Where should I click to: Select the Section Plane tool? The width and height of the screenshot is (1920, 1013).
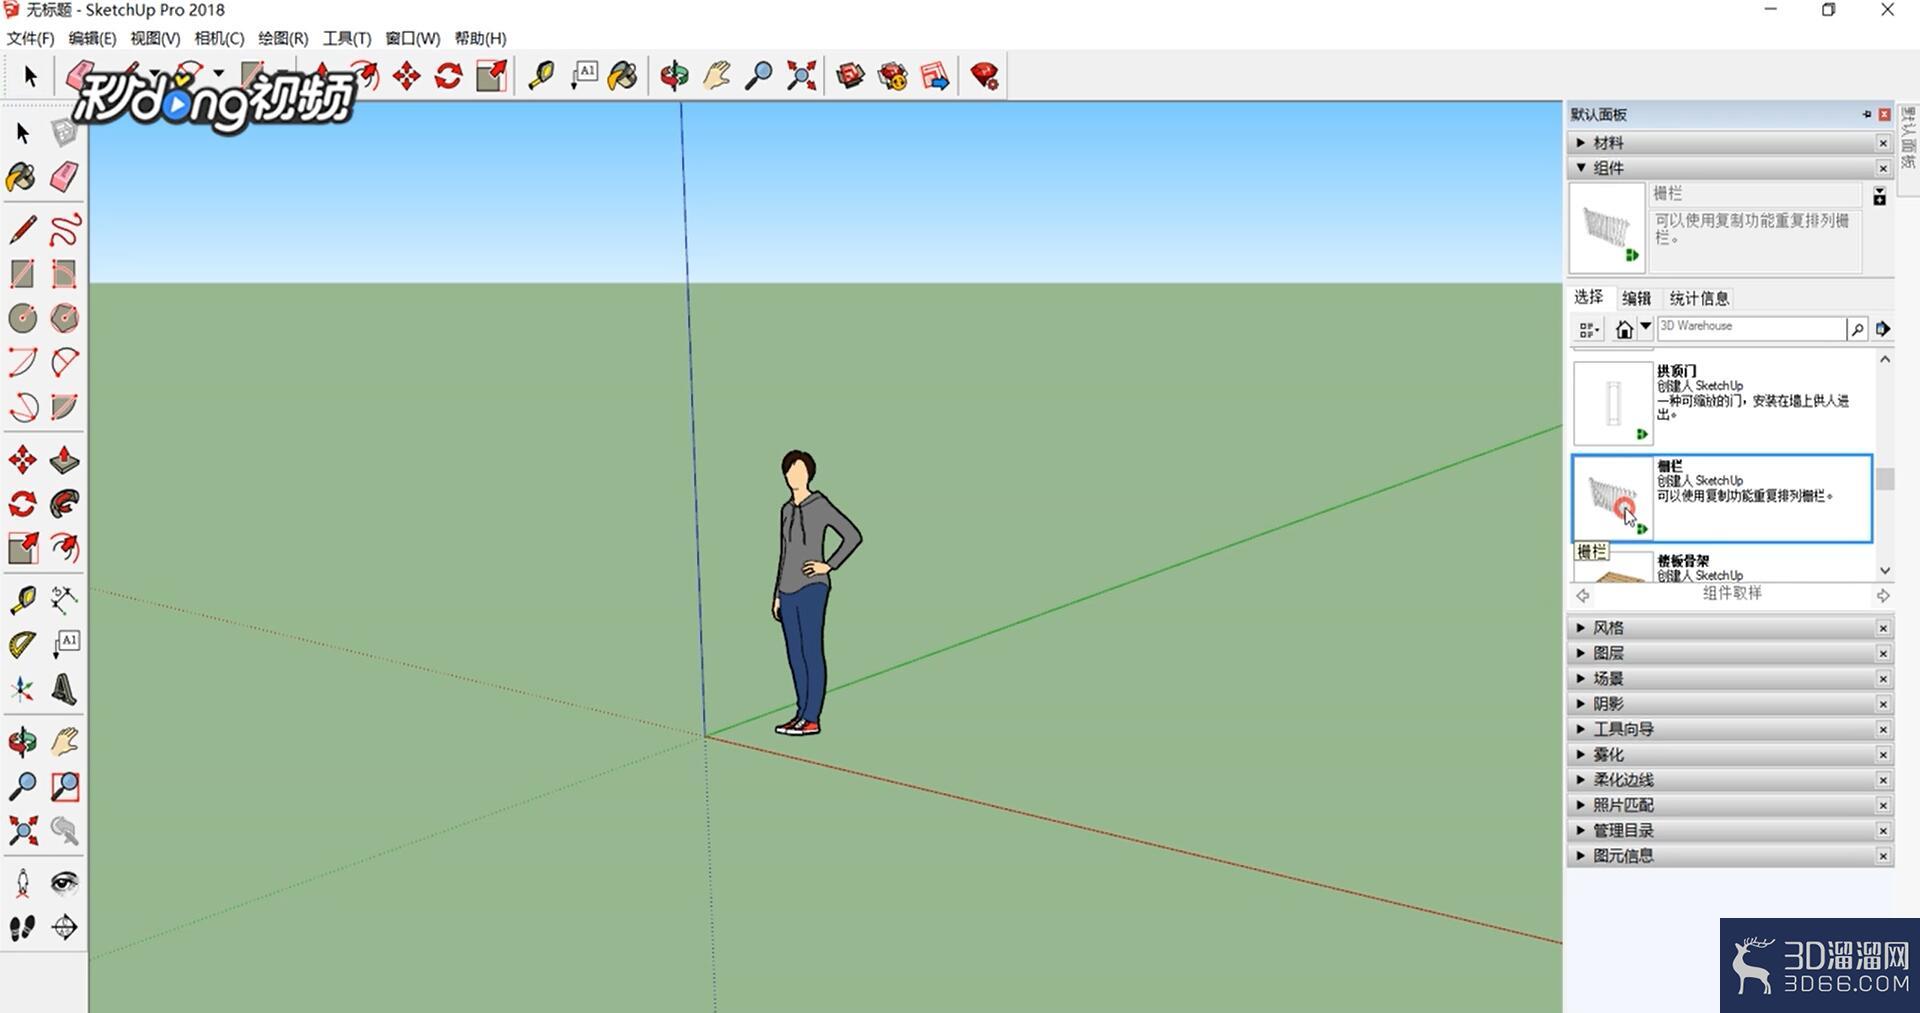coord(64,927)
